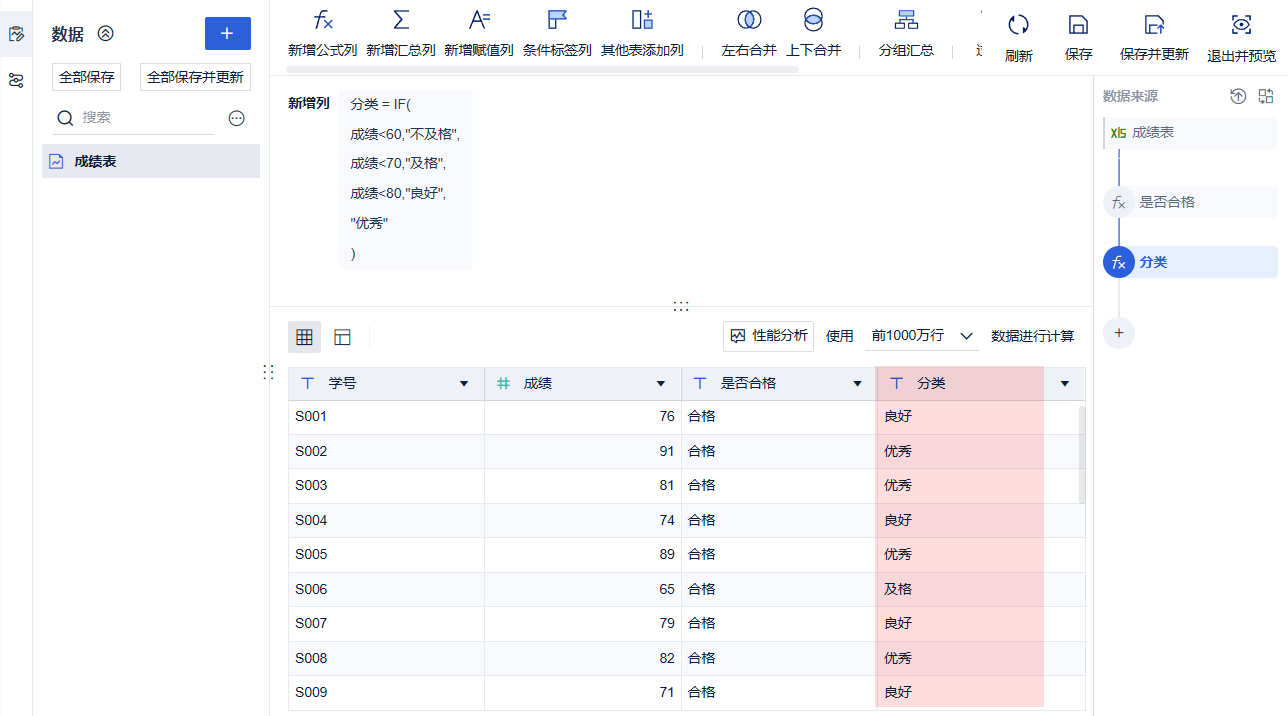Select the 新增公式列 formula column tool
This screenshot has height=716, width=1288.
[323, 30]
